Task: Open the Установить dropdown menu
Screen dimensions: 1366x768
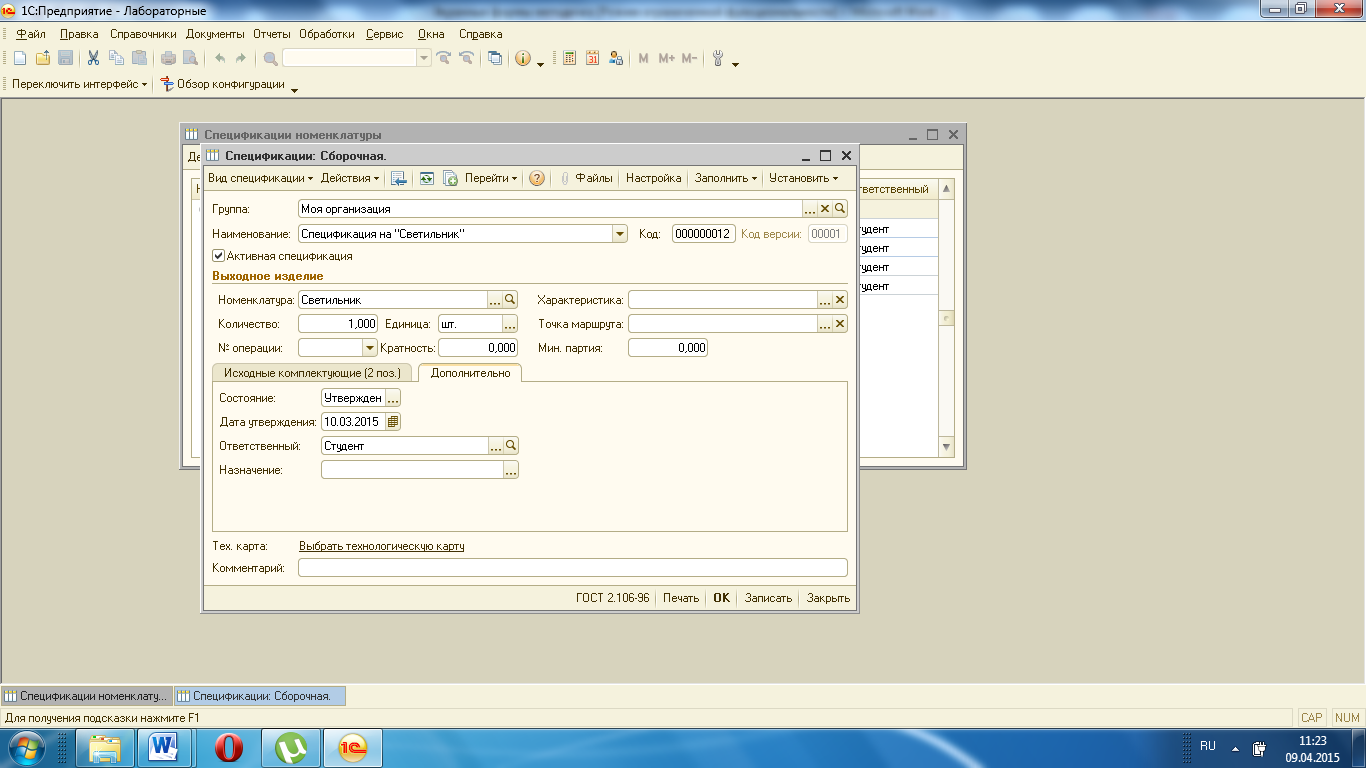Action: [x=804, y=178]
